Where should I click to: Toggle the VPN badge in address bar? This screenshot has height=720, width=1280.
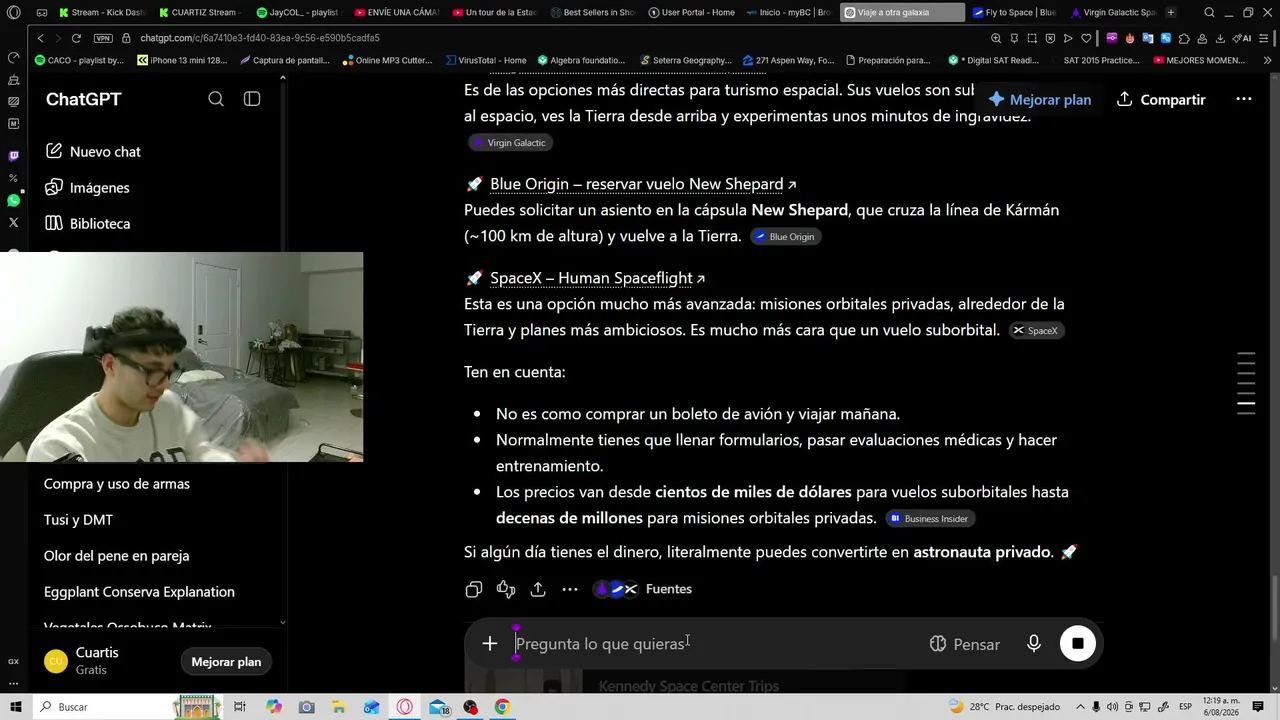(103, 38)
